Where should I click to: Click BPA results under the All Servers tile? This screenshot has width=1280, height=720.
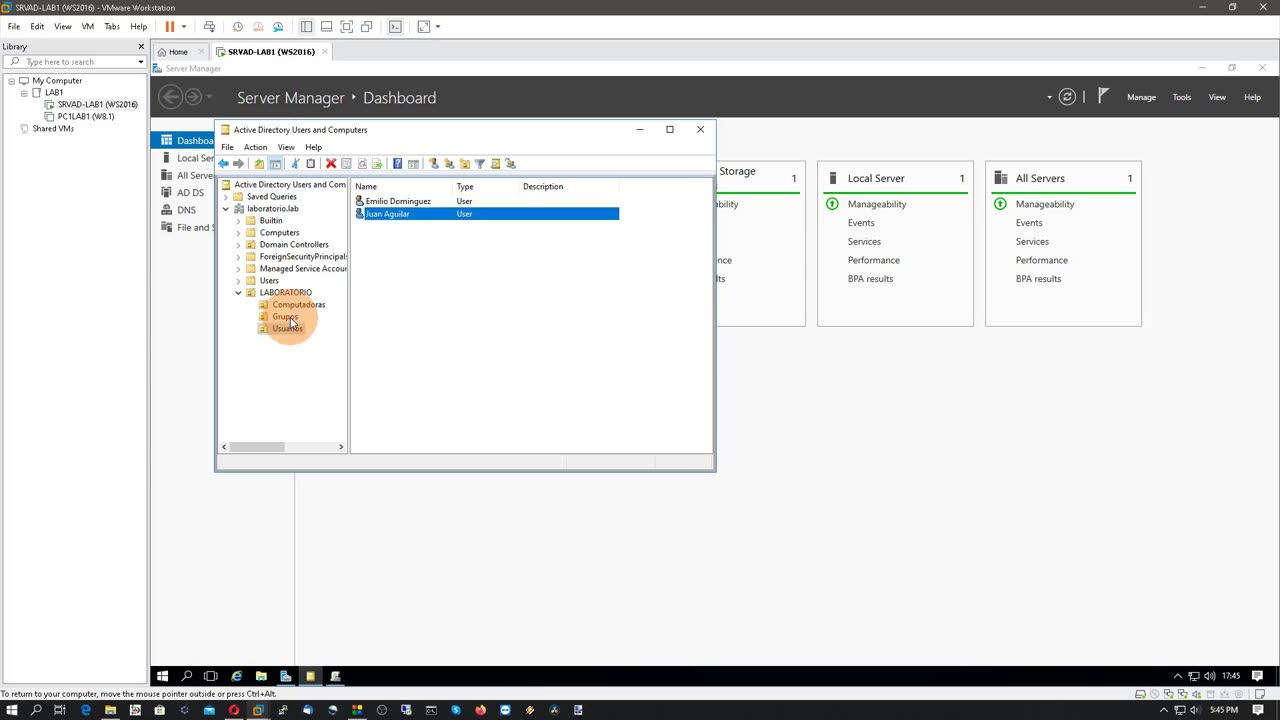[x=1038, y=279]
